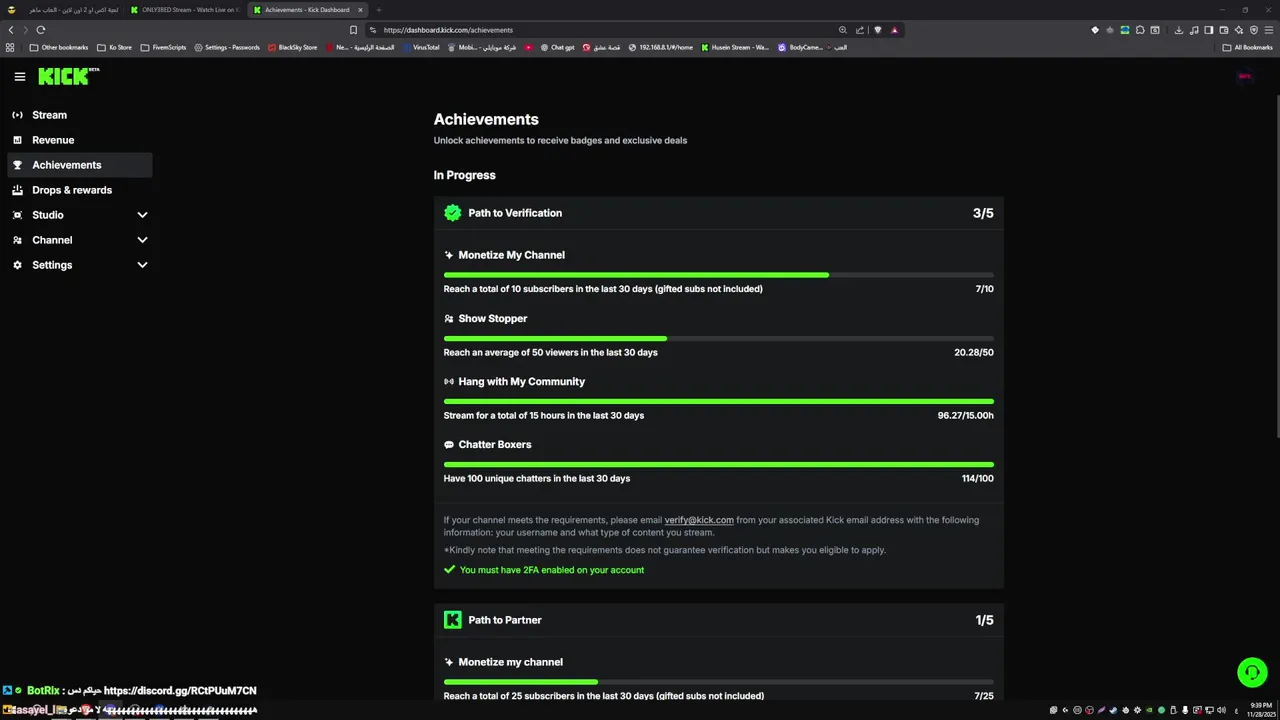
Task: Click the verify@kick.com email link
Action: click(699, 520)
